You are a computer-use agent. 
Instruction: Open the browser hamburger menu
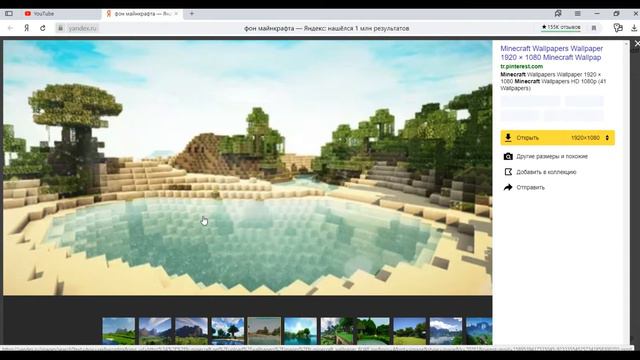coord(578,13)
